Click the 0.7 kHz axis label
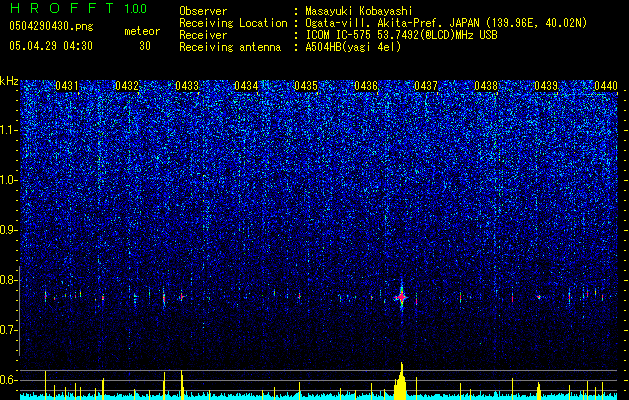Image resolution: width=629 pixels, height=400 pixels. click(x=9, y=330)
